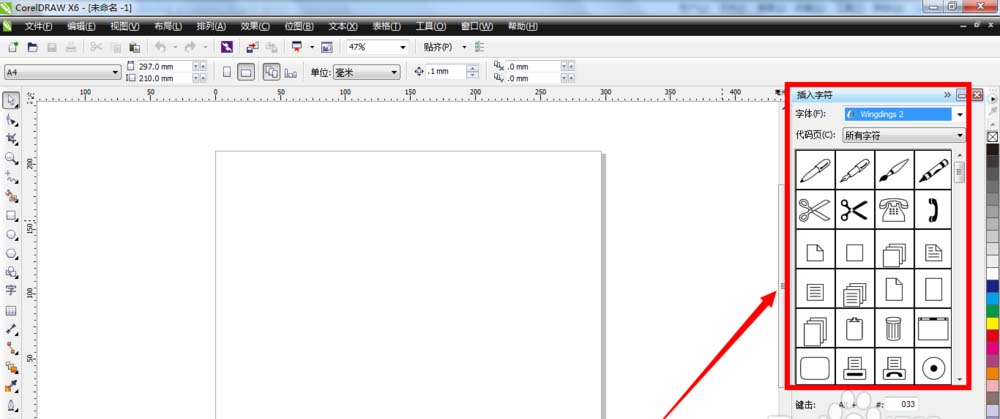The height and width of the screenshot is (419, 1000).
Task: Pick the red palette swatch
Action: click(x=992, y=335)
